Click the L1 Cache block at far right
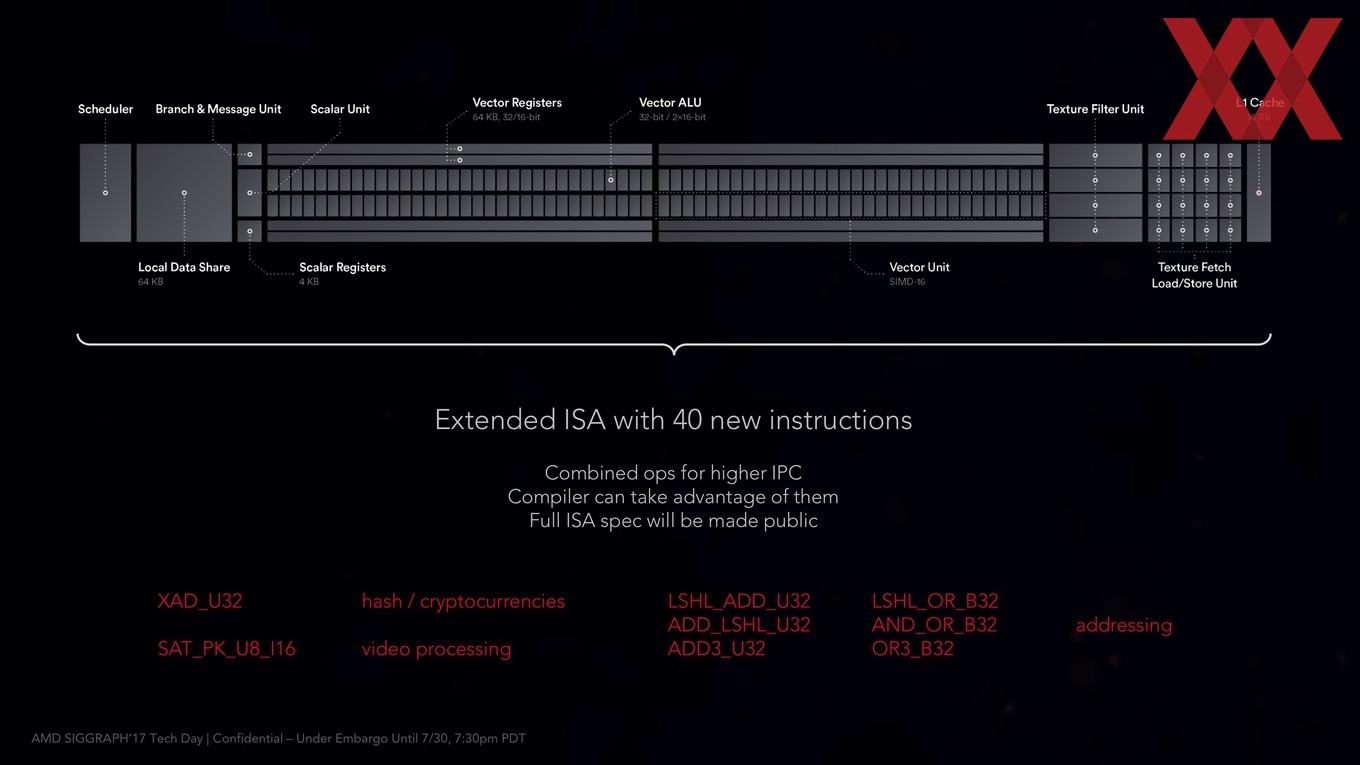The image size is (1360, 765). coord(1259,193)
